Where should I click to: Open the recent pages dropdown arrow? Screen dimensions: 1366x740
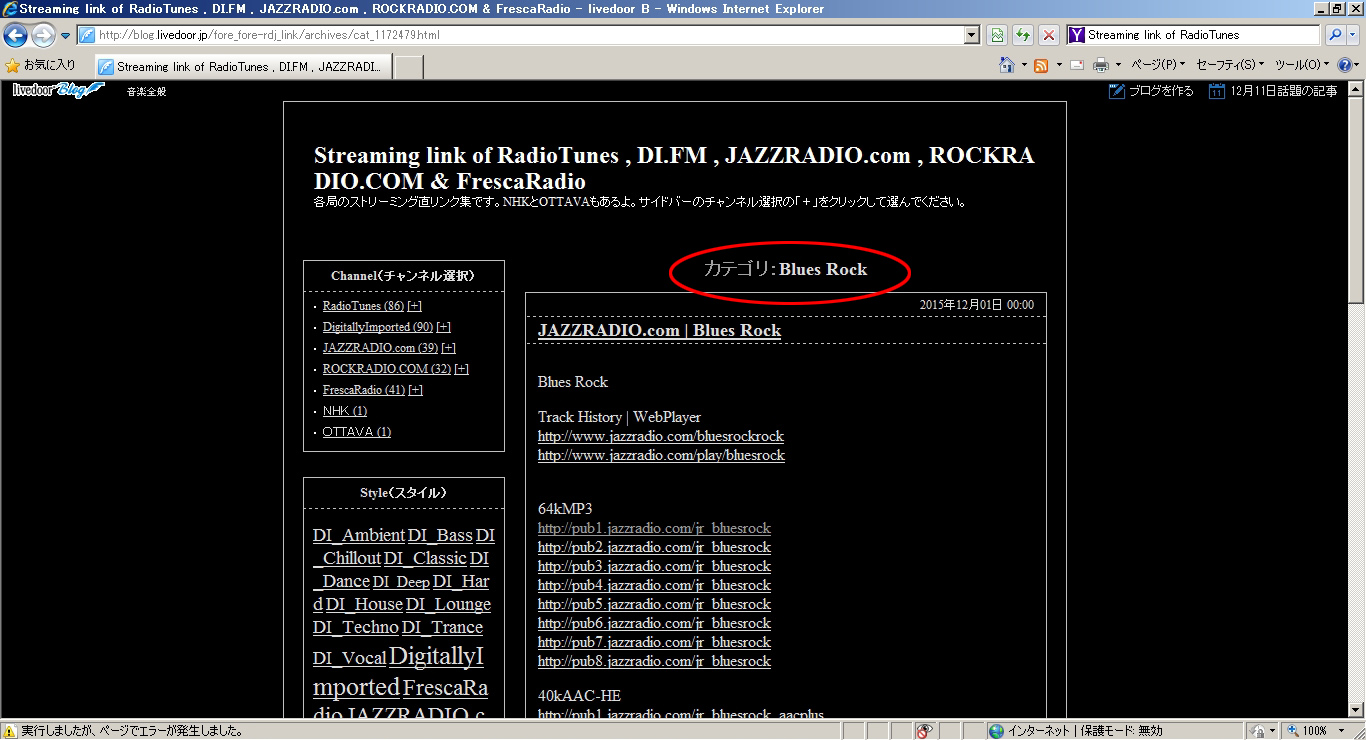pos(66,36)
